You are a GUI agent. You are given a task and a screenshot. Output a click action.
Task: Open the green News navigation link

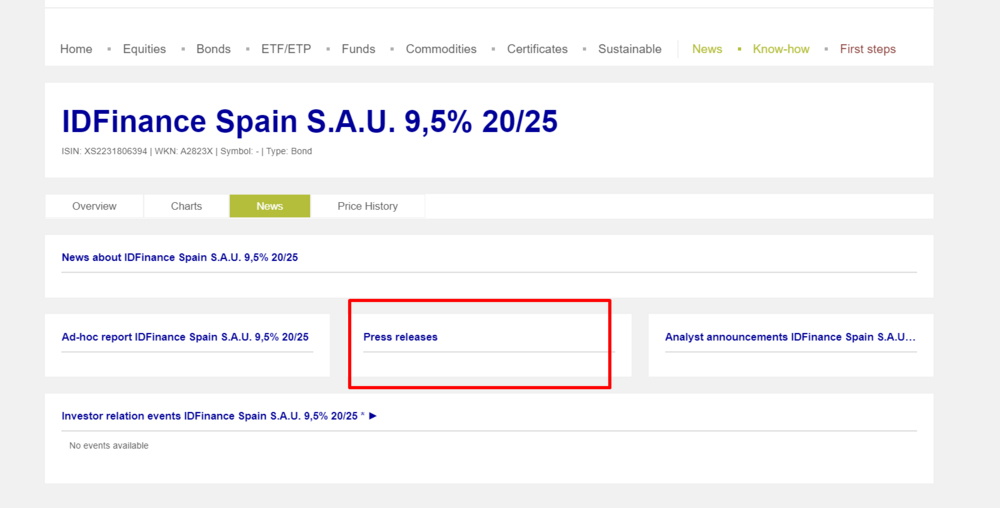coord(707,49)
